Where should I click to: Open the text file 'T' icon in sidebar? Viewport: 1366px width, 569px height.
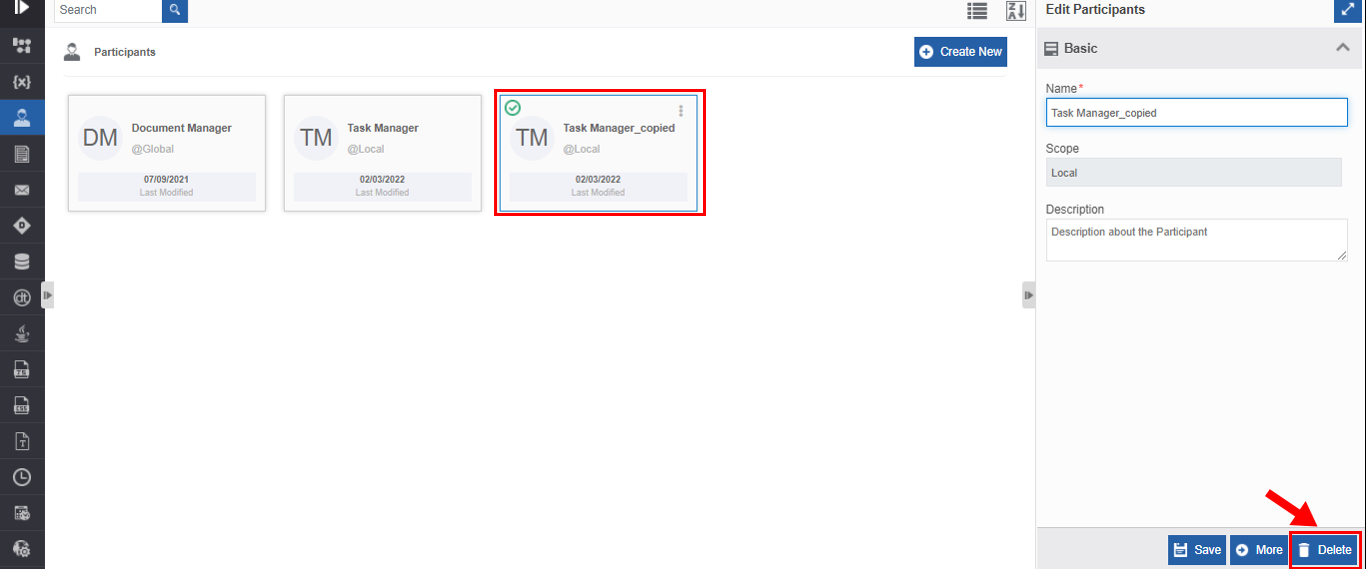click(21, 442)
